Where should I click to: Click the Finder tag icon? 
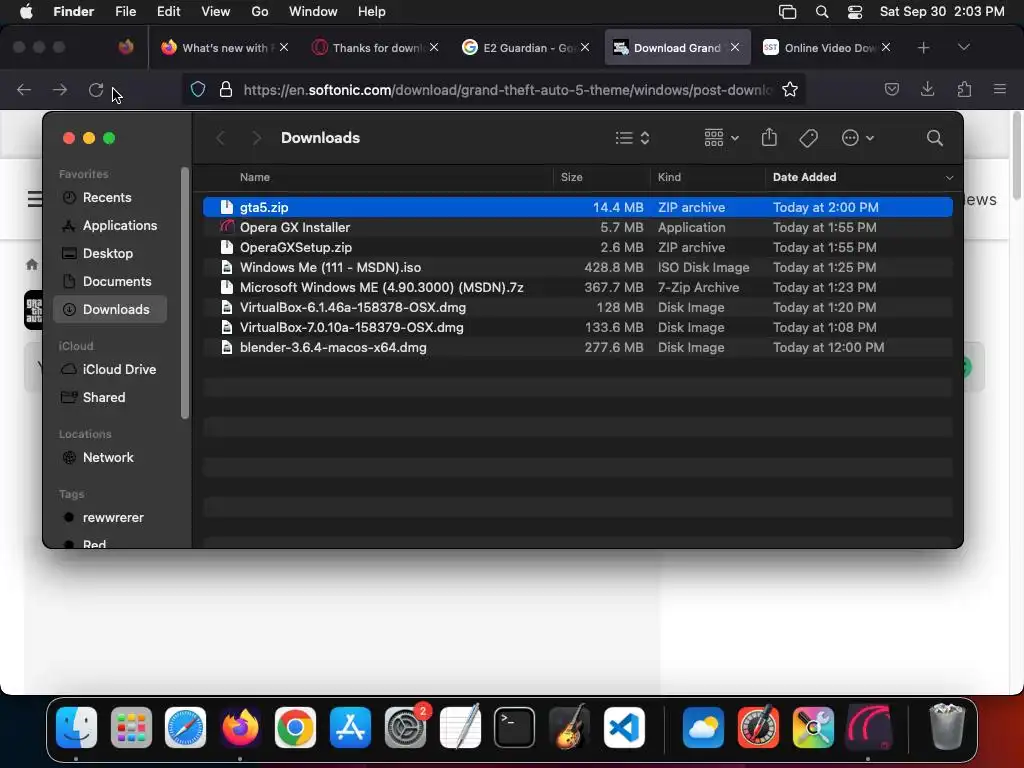click(808, 138)
